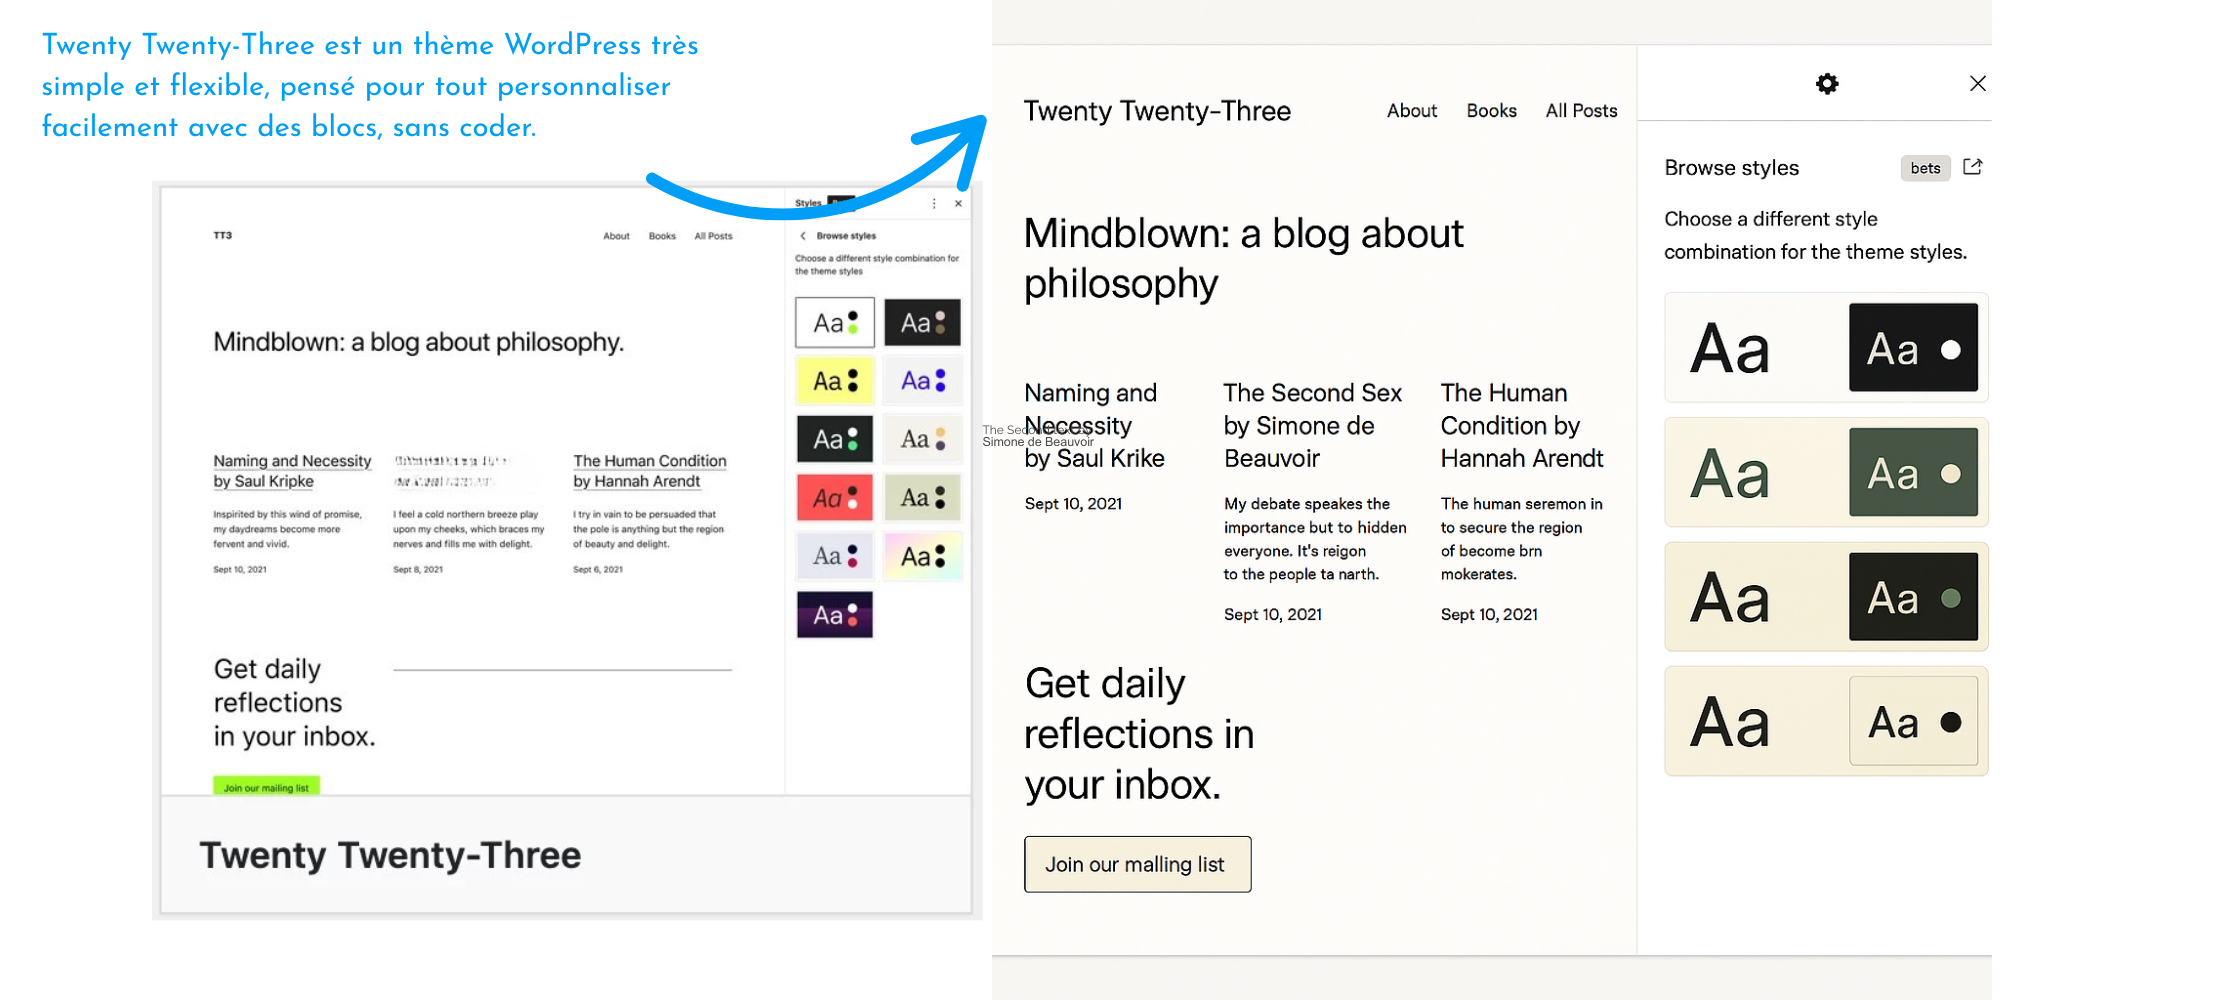This screenshot has height=1000, width=2240.
Task: Click the bets badge next to Browse styles
Action: coord(1925,168)
